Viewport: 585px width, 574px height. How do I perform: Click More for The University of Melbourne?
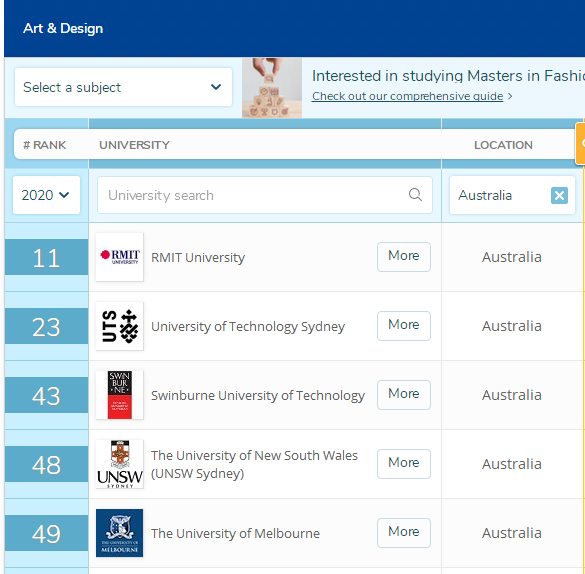404,533
